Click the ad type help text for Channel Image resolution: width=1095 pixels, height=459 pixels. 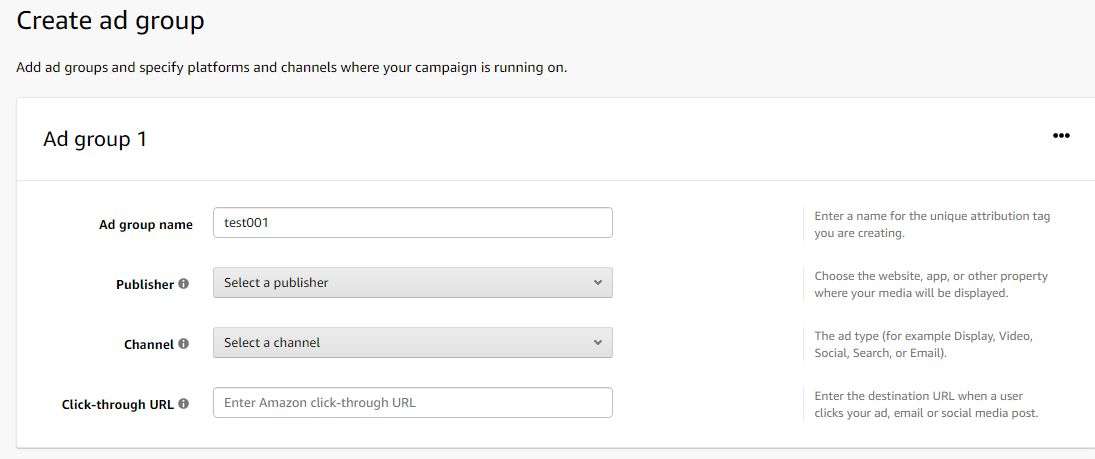923,344
